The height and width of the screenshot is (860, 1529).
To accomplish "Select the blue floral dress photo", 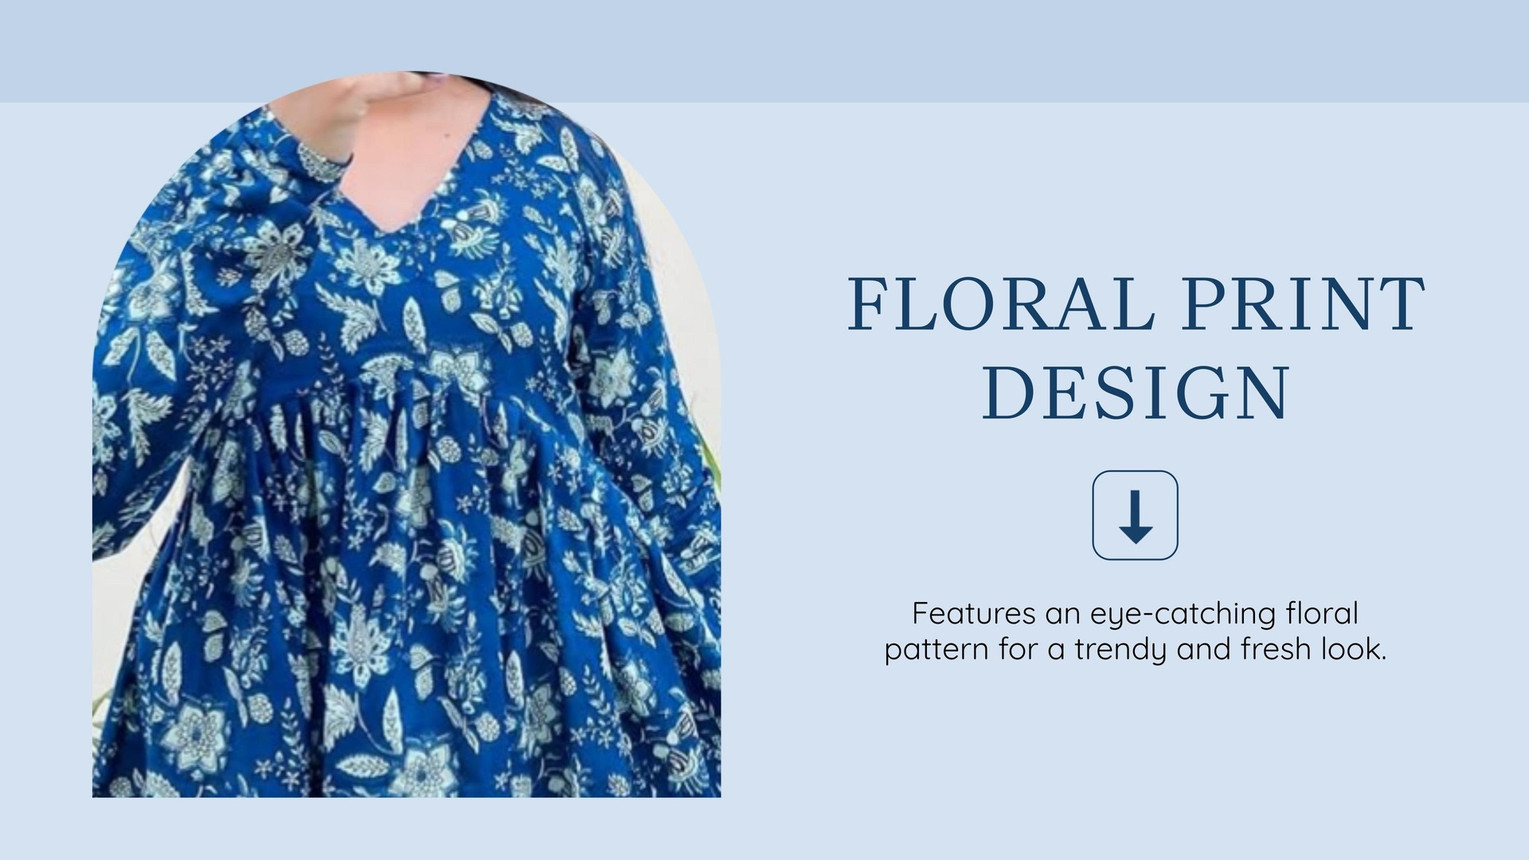I will [406, 434].
